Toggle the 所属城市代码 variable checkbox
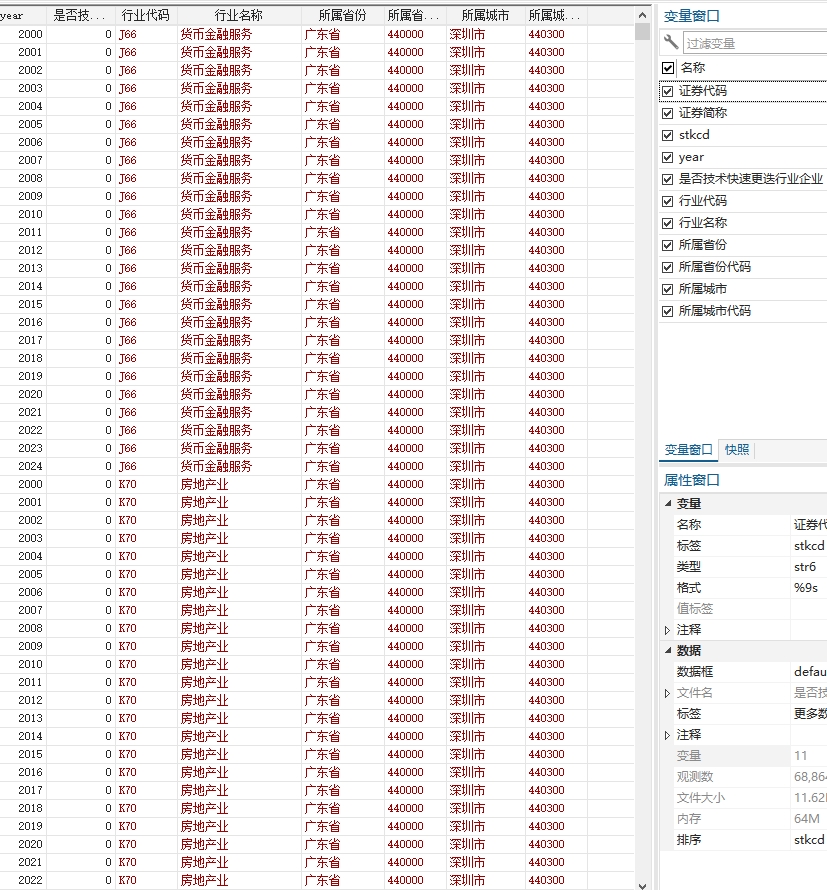This screenshot has width=827, height=890. pyautogui.click(x=668, y=311)
